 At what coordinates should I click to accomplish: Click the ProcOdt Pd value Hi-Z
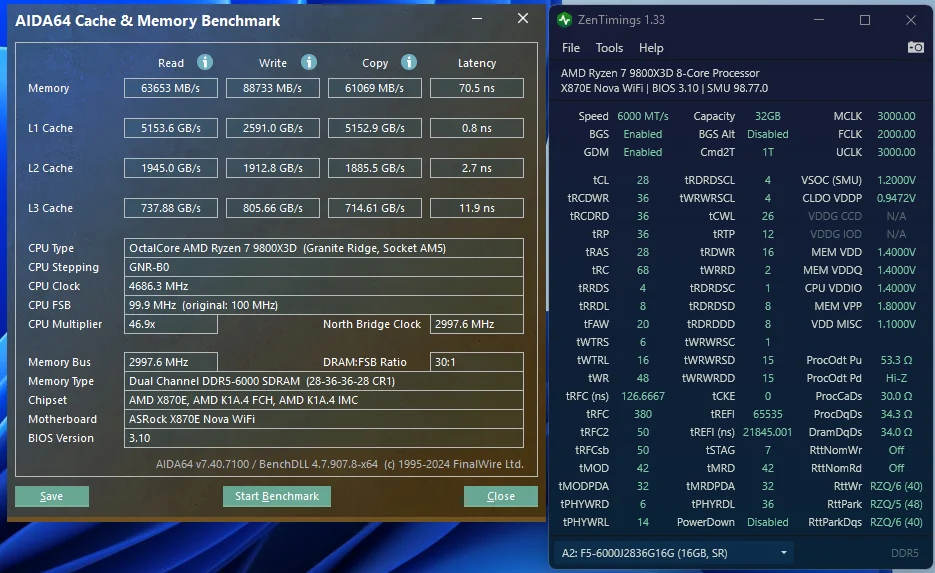(x=896, y=378)
